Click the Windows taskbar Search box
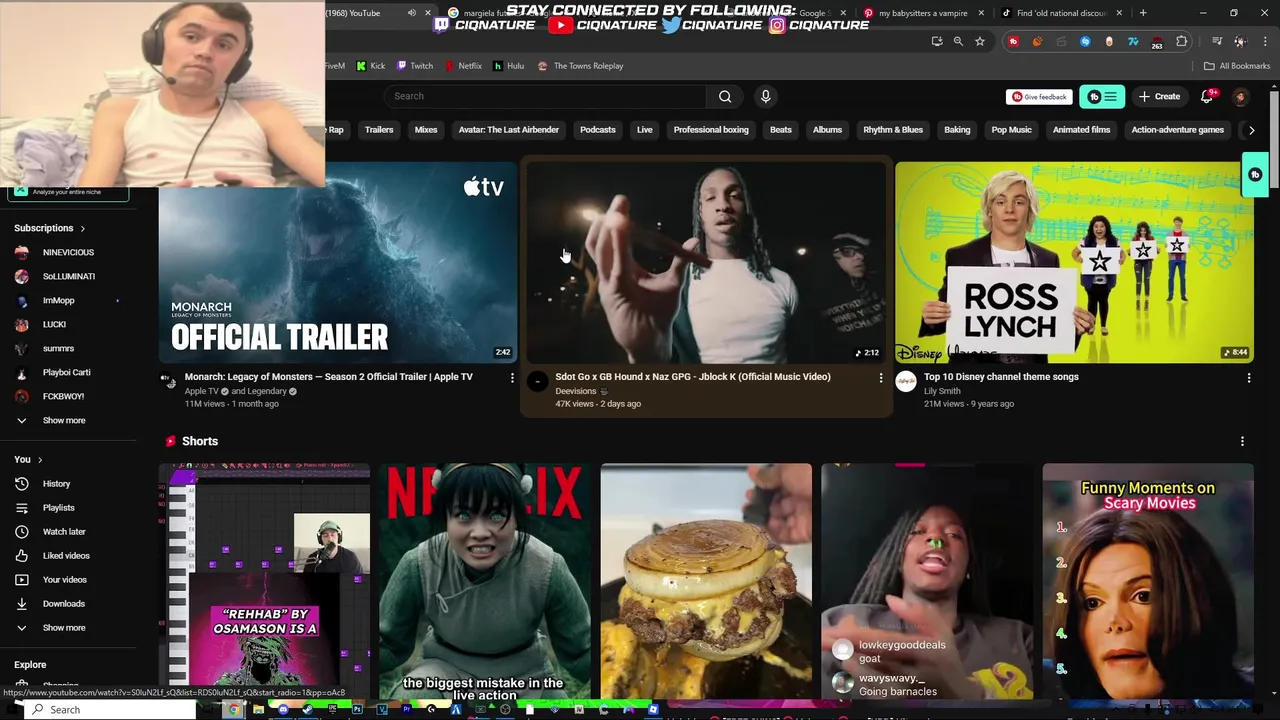The width and height of the screenshot is (1280, 720). (x=108, y=710)
